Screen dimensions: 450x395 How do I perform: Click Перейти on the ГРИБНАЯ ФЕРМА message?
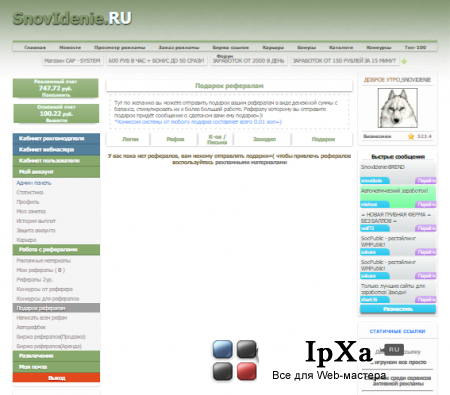pos(426,228)
